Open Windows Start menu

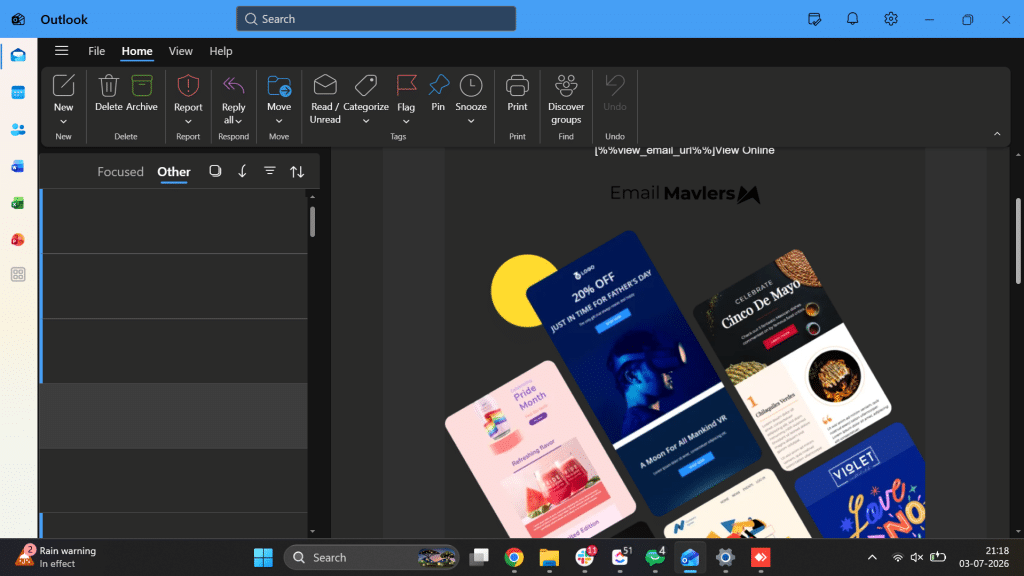tap(263, 557)
